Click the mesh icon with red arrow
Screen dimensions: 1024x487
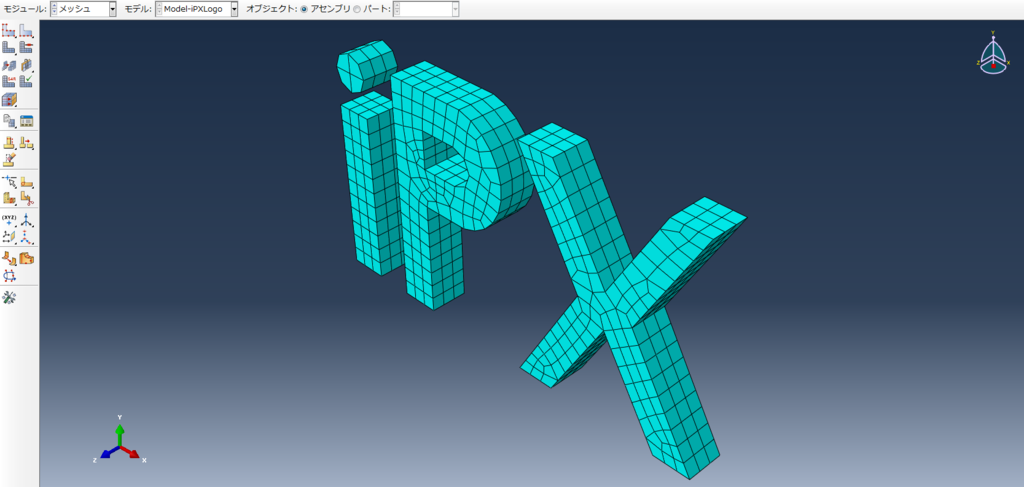pyautogui.click(x=26, y=47)
